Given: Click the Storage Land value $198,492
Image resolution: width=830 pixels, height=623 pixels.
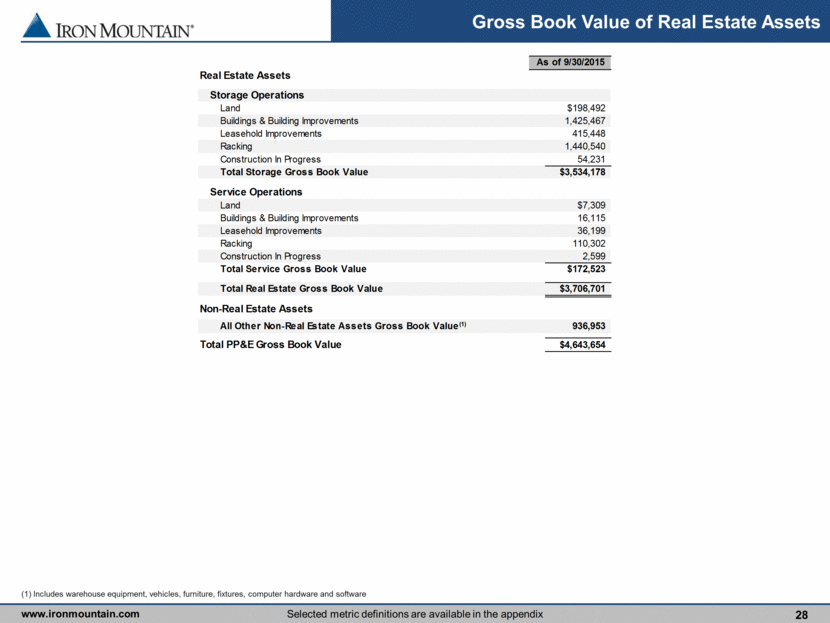Looking at the screenshot, I should point(585,108).
